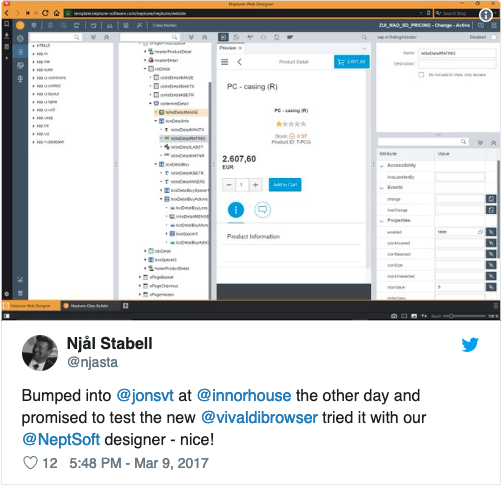Expand all in object tree panel
This screenshot has height=485, width=501.
point(191,37)
